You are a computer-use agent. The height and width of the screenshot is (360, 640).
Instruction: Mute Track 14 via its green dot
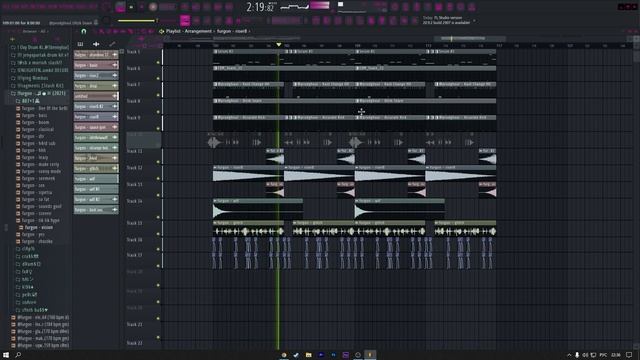(158, 217)
